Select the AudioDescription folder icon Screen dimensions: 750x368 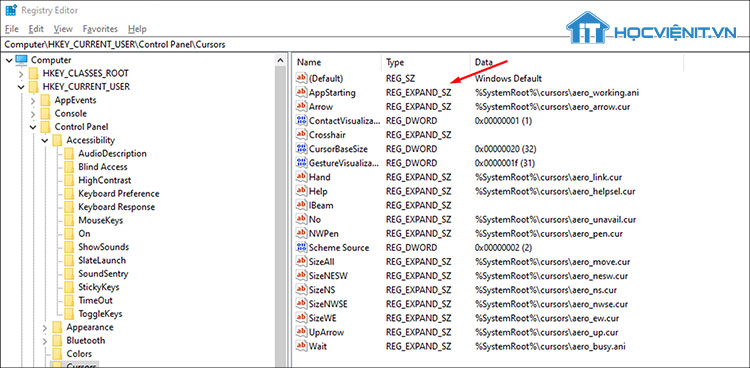click(x=69, y=154)
